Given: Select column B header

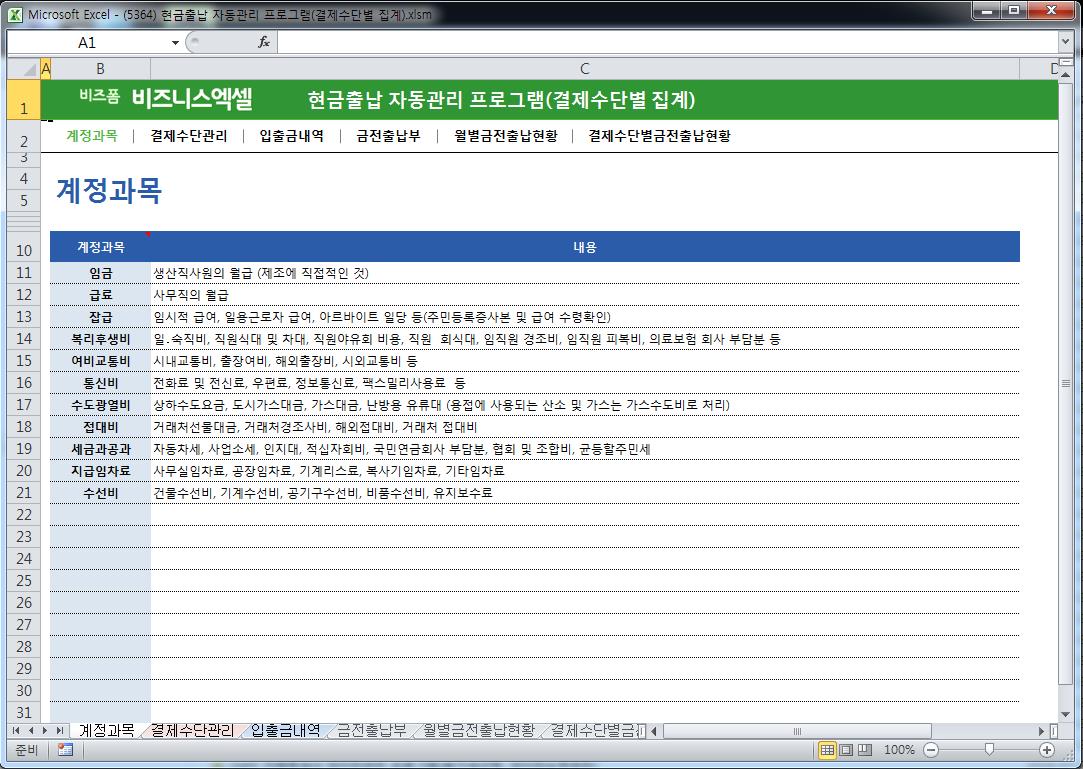Looking at the screenshot, I should 101,69.
